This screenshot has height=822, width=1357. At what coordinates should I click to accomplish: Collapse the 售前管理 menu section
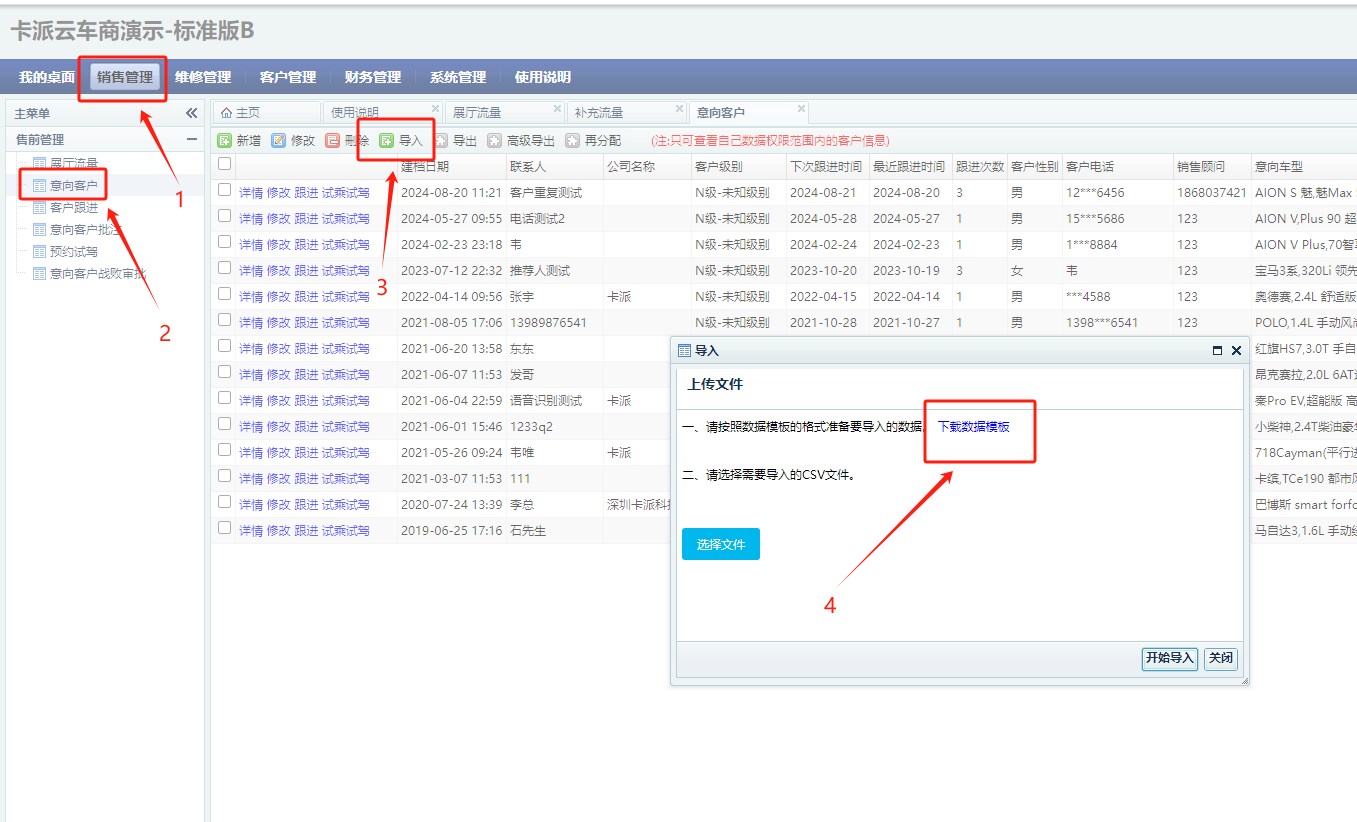[192, 140]
